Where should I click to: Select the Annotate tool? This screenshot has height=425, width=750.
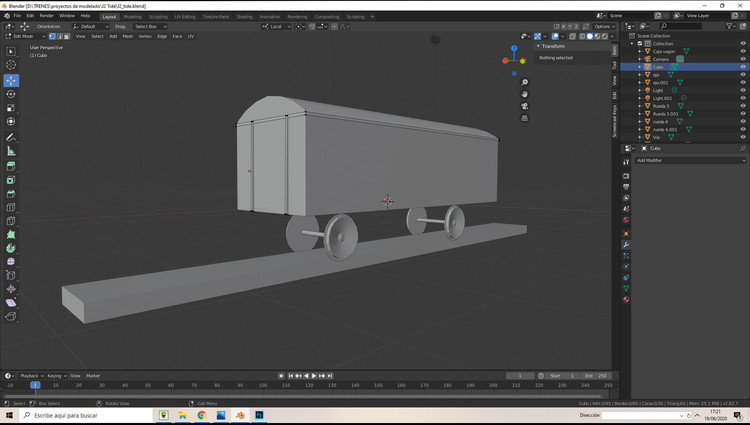pyautogui.click(x=11, y=137)
